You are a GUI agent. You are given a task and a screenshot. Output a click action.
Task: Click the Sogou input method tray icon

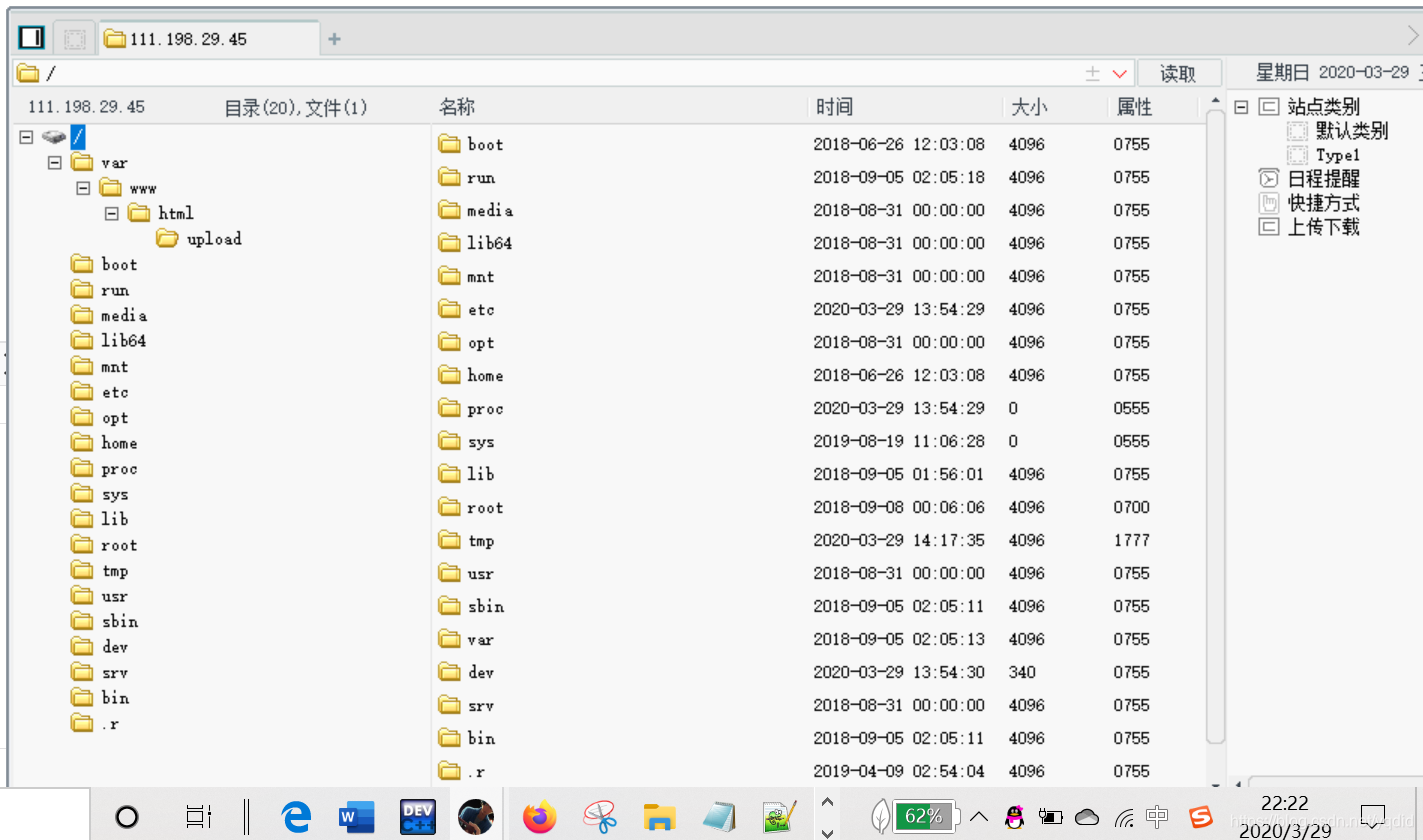[x=1200, y=817]
